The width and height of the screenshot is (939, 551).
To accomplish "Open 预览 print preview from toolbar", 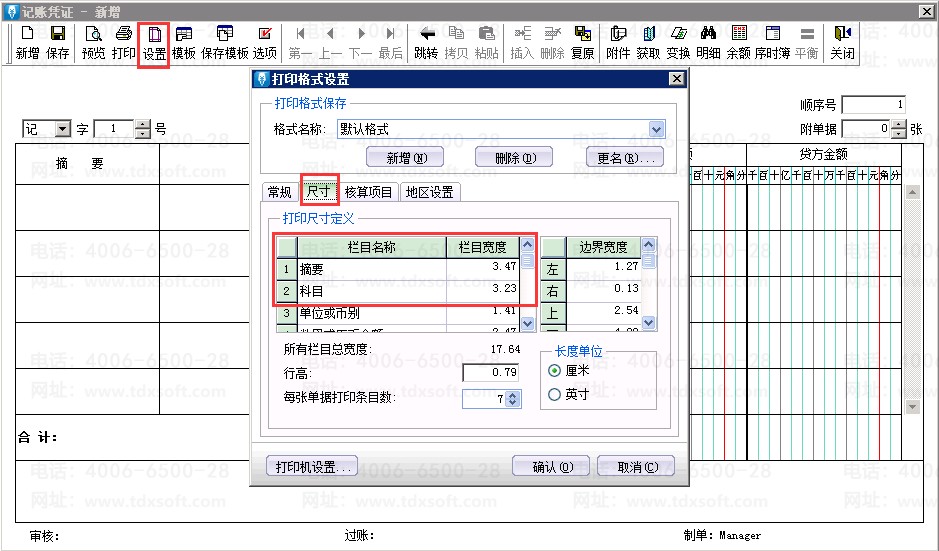I will (x=93, y=43).
